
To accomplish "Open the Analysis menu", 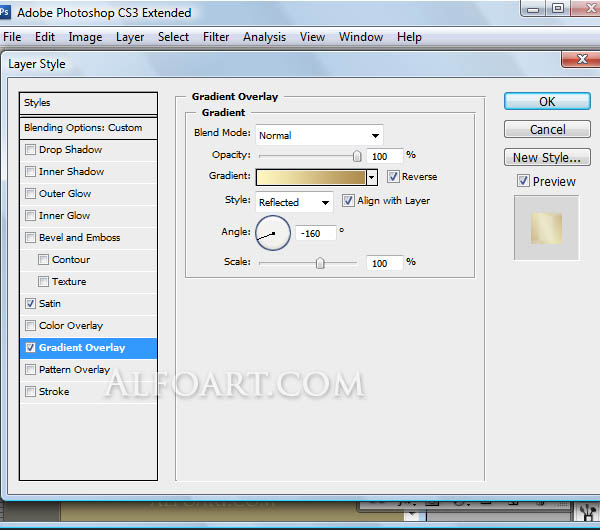I will click(x=264, y=37).
